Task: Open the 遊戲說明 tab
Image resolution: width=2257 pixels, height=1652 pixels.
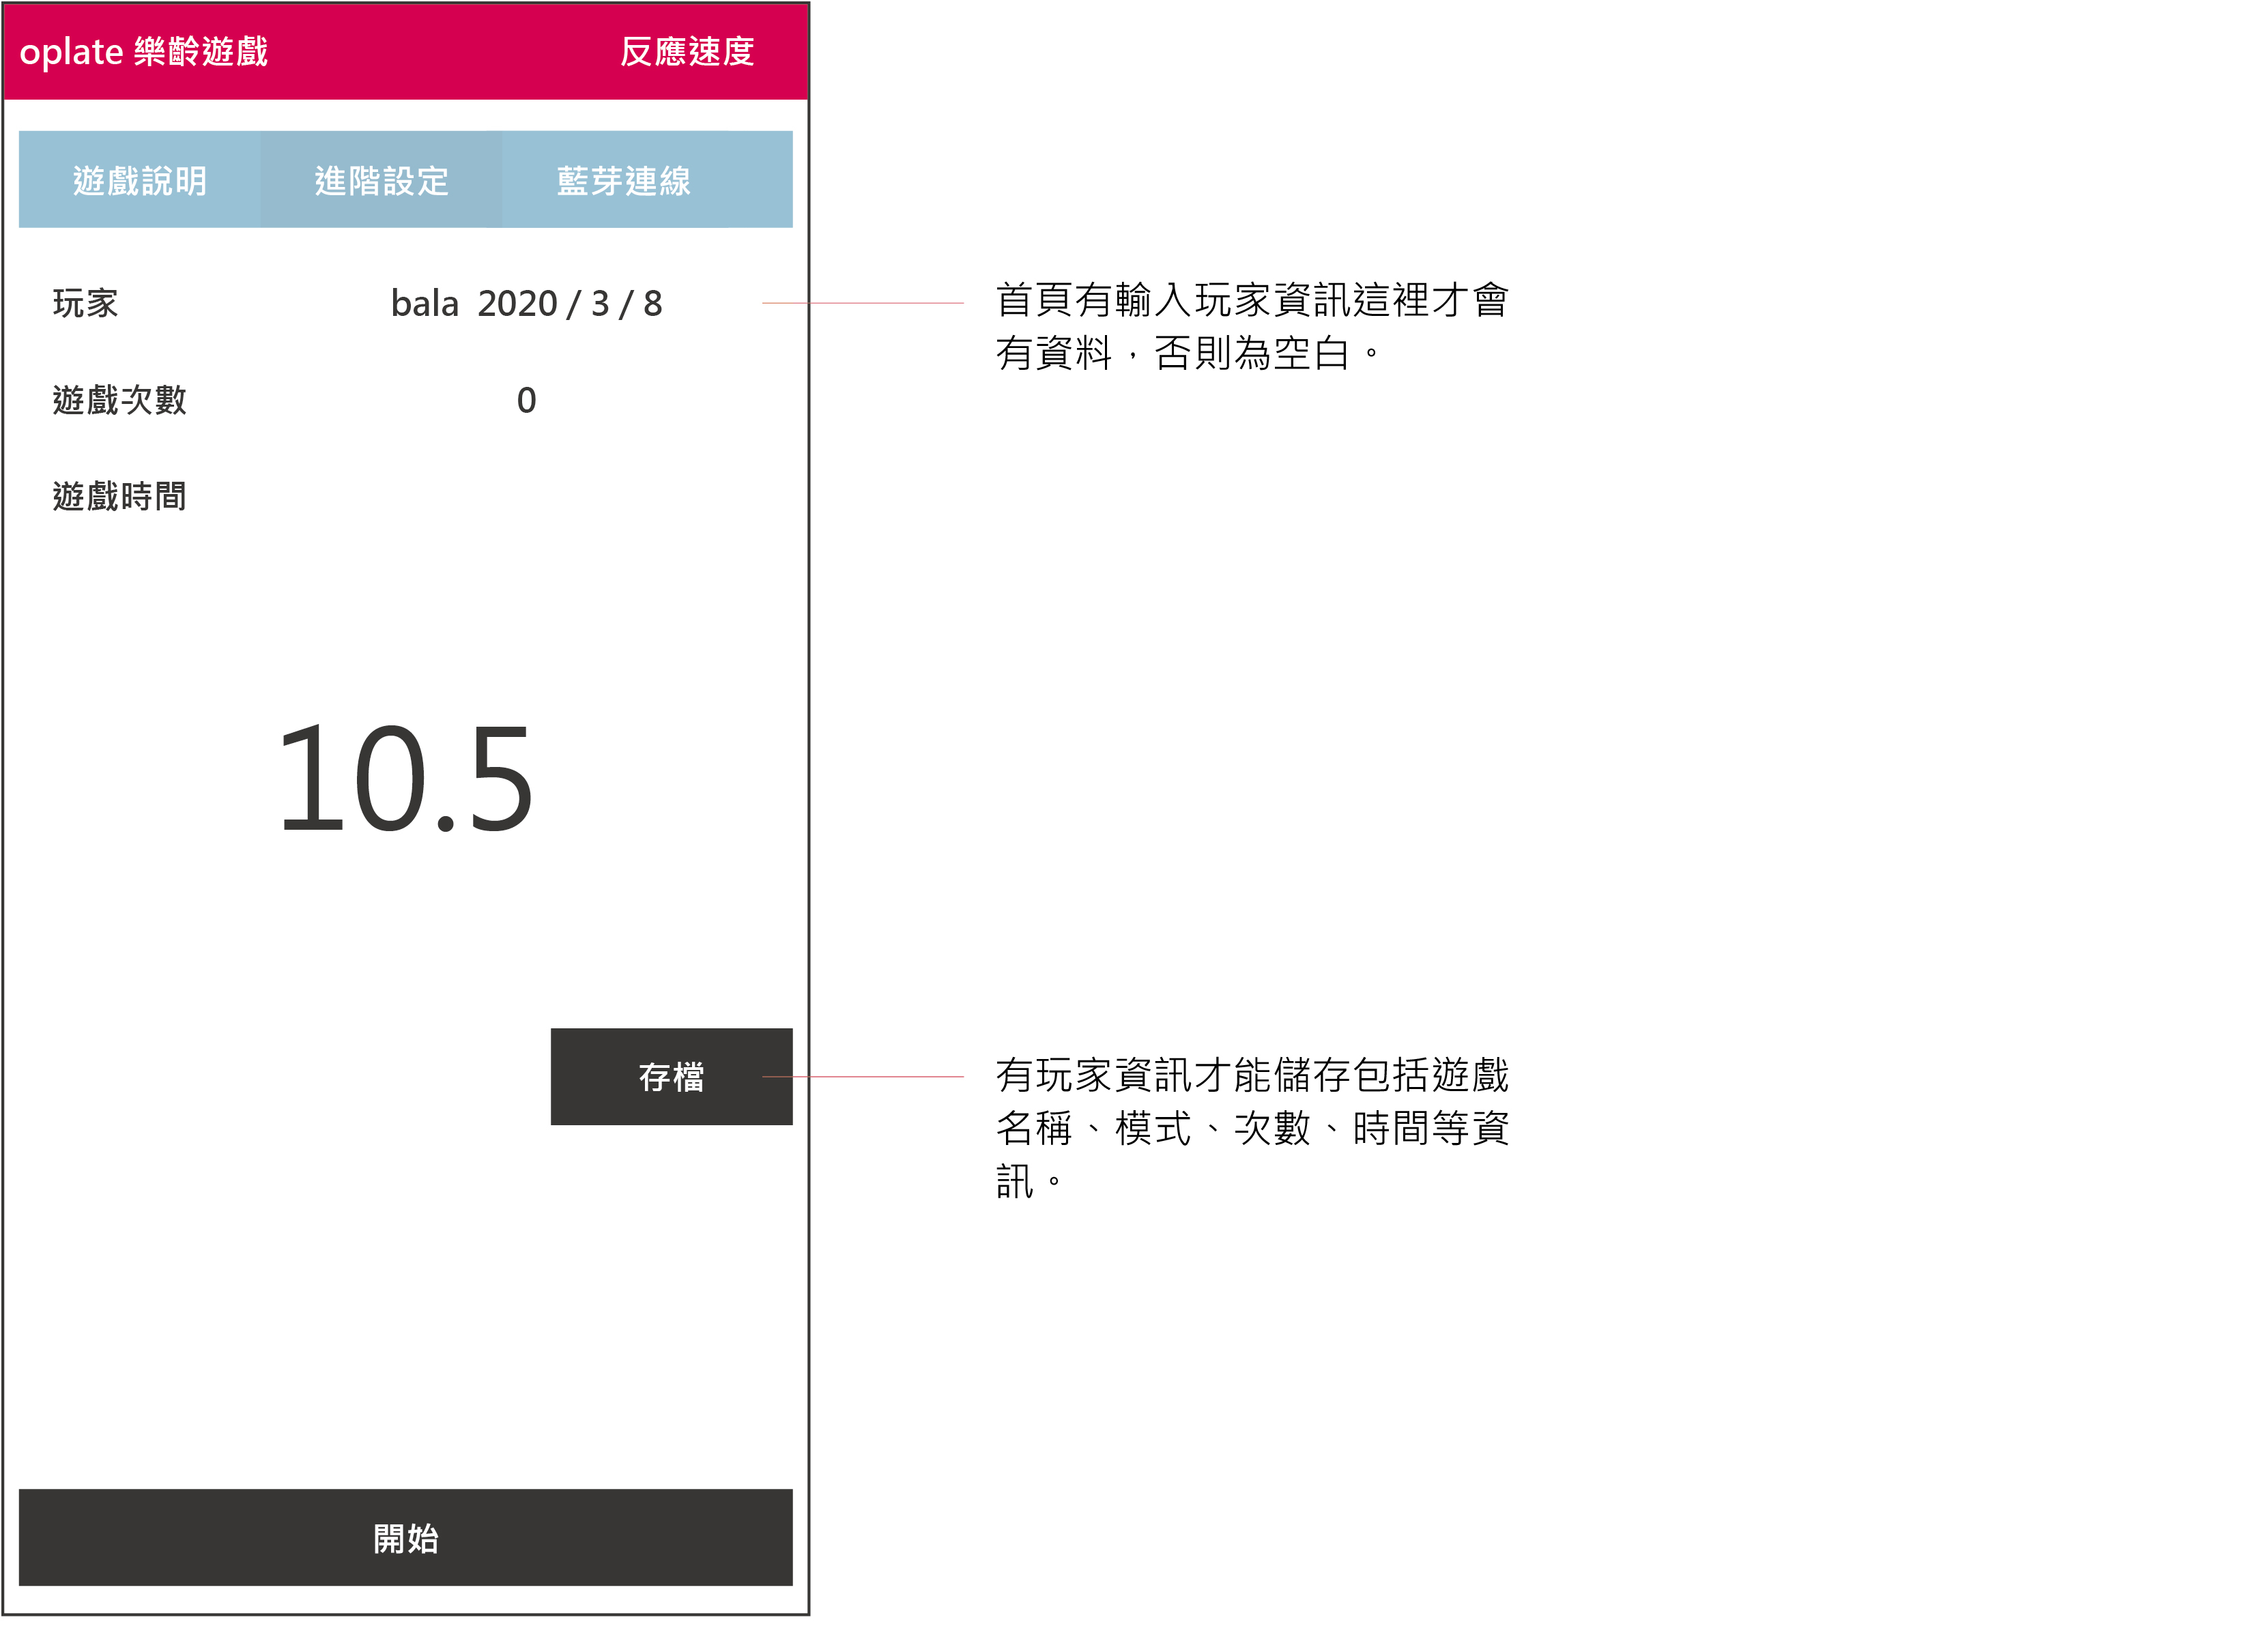Action: [139, 180]
